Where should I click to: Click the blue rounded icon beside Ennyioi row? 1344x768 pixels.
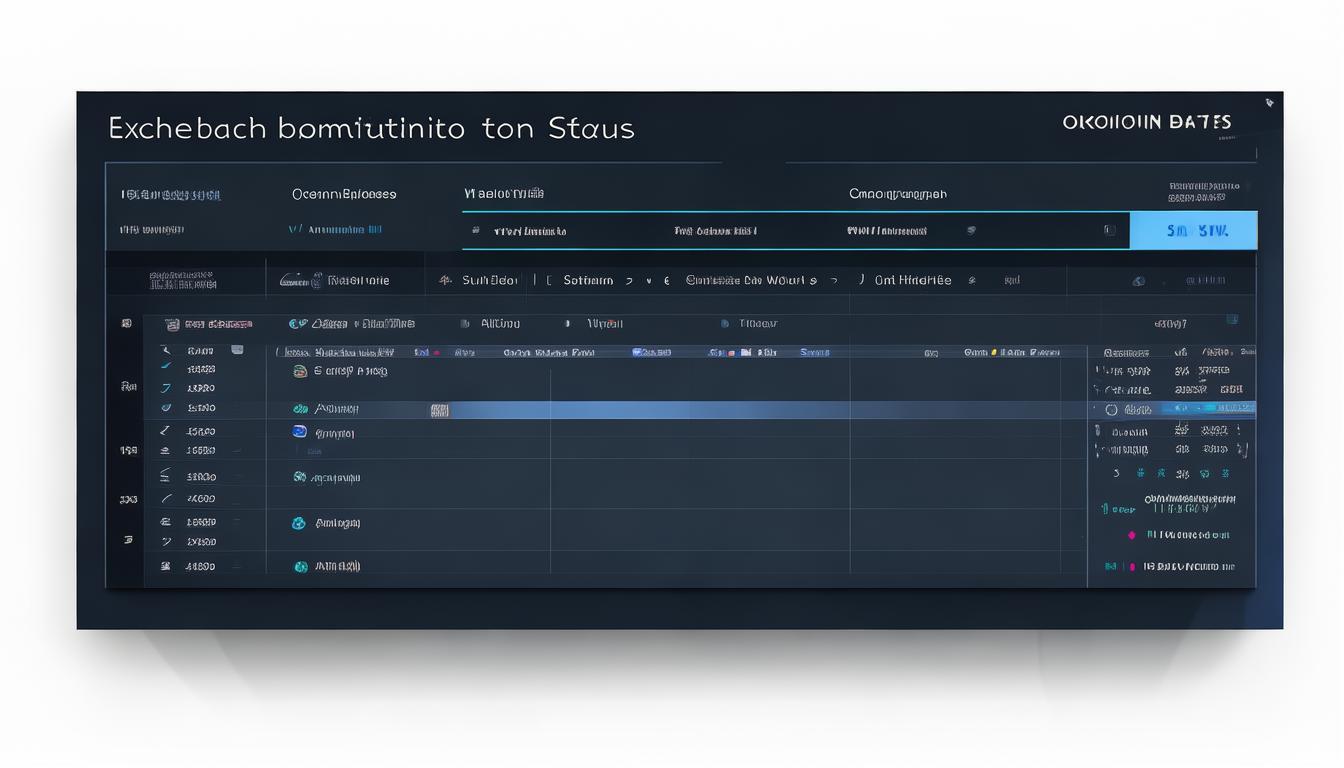(x=299, y=432)
